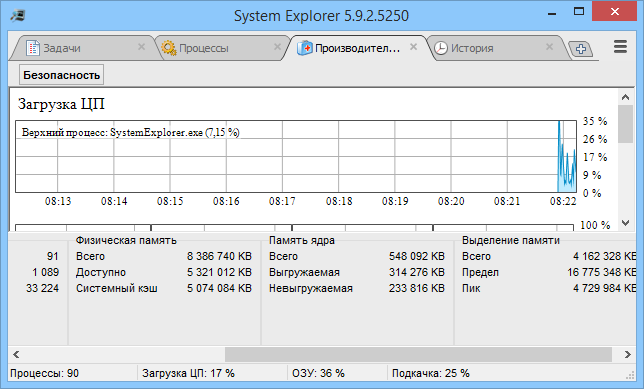The width and height of the screenshot is (644, 389).
Task: Click the 08:17 time label
Action: click(282, 201)
